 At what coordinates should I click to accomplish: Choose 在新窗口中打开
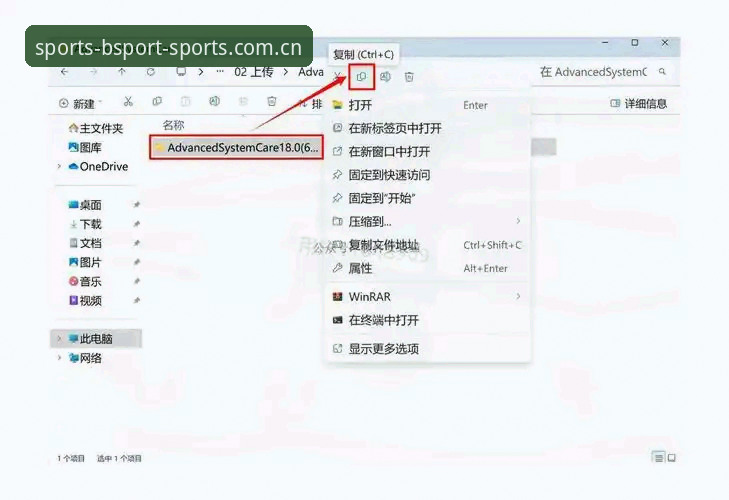(428, 152)
